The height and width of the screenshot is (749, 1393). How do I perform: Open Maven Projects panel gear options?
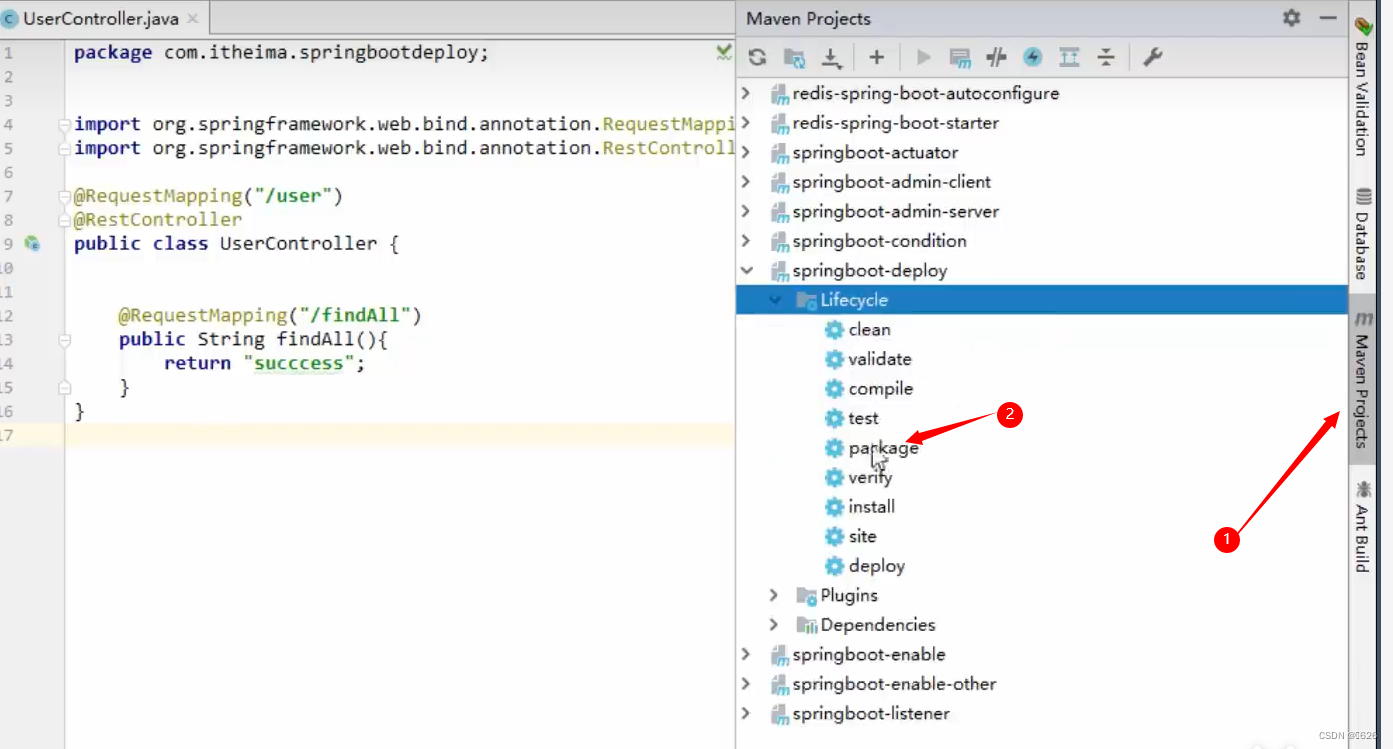tap(1292, 18)
